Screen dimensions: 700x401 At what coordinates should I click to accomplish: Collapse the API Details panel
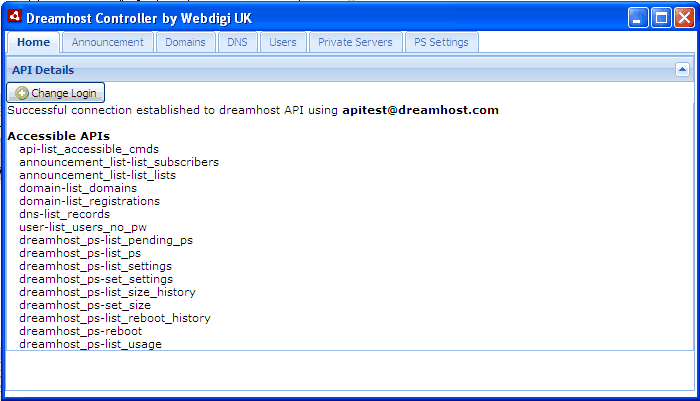pyautogui.click(x=682, y=70)
